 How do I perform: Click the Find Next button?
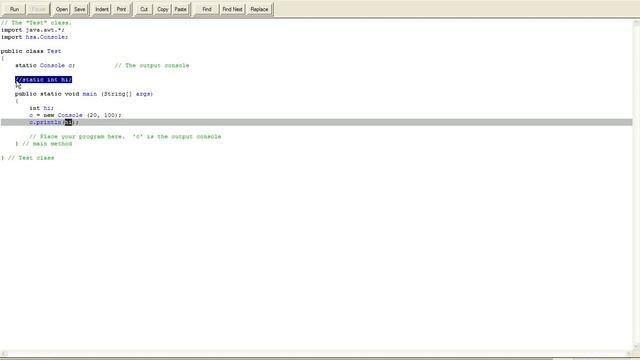coord(232,9)
